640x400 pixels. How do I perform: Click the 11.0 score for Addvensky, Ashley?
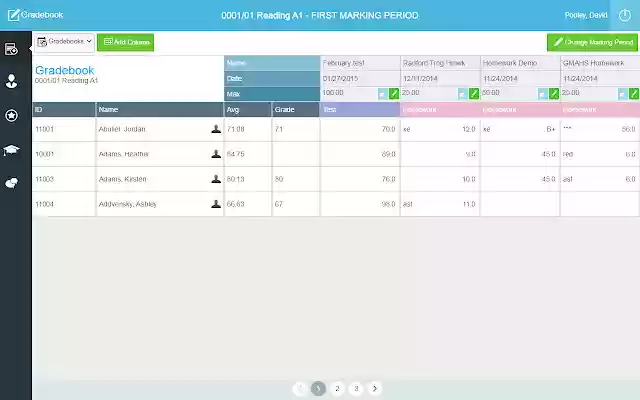[x=469, y=204]
